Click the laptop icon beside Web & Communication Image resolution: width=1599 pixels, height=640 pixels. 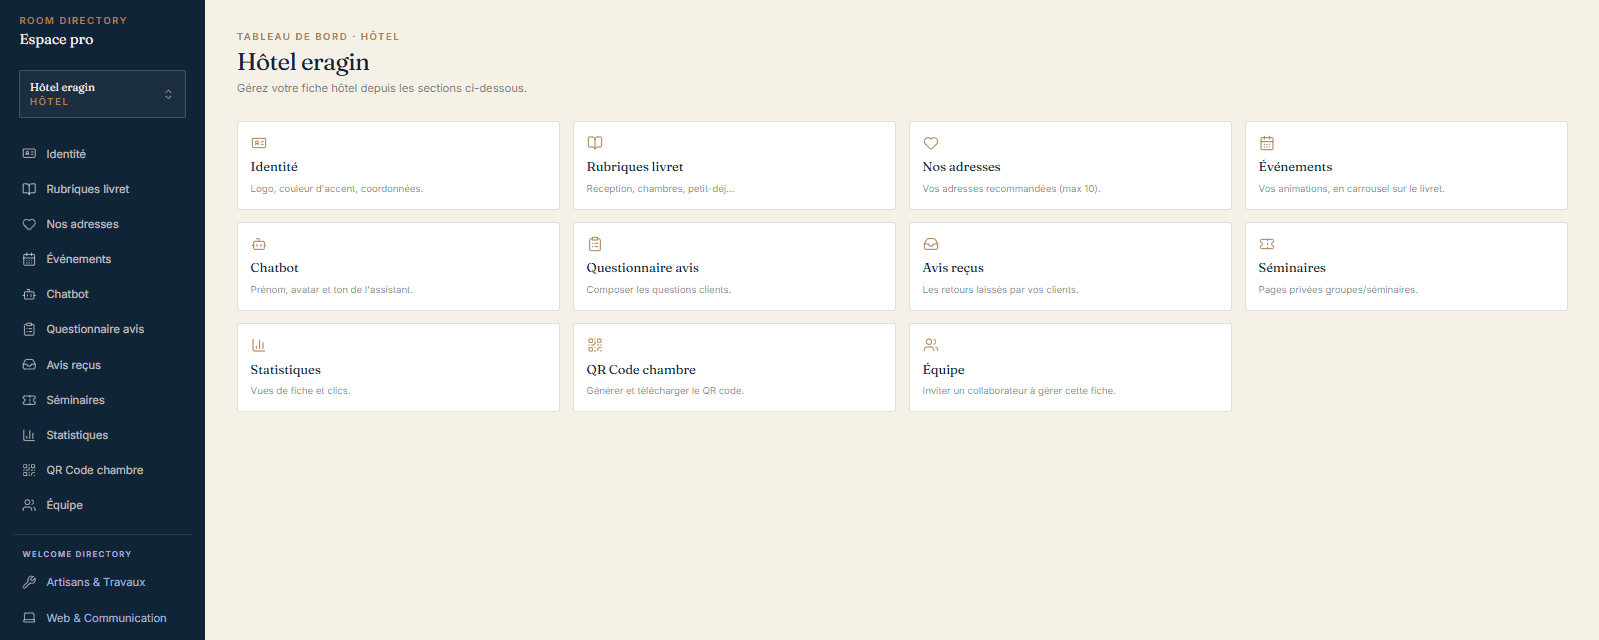[x=29, y=618]
